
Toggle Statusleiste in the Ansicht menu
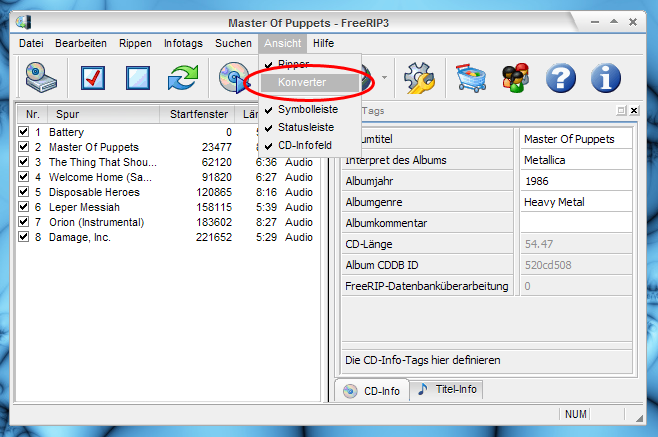(310, 127)
